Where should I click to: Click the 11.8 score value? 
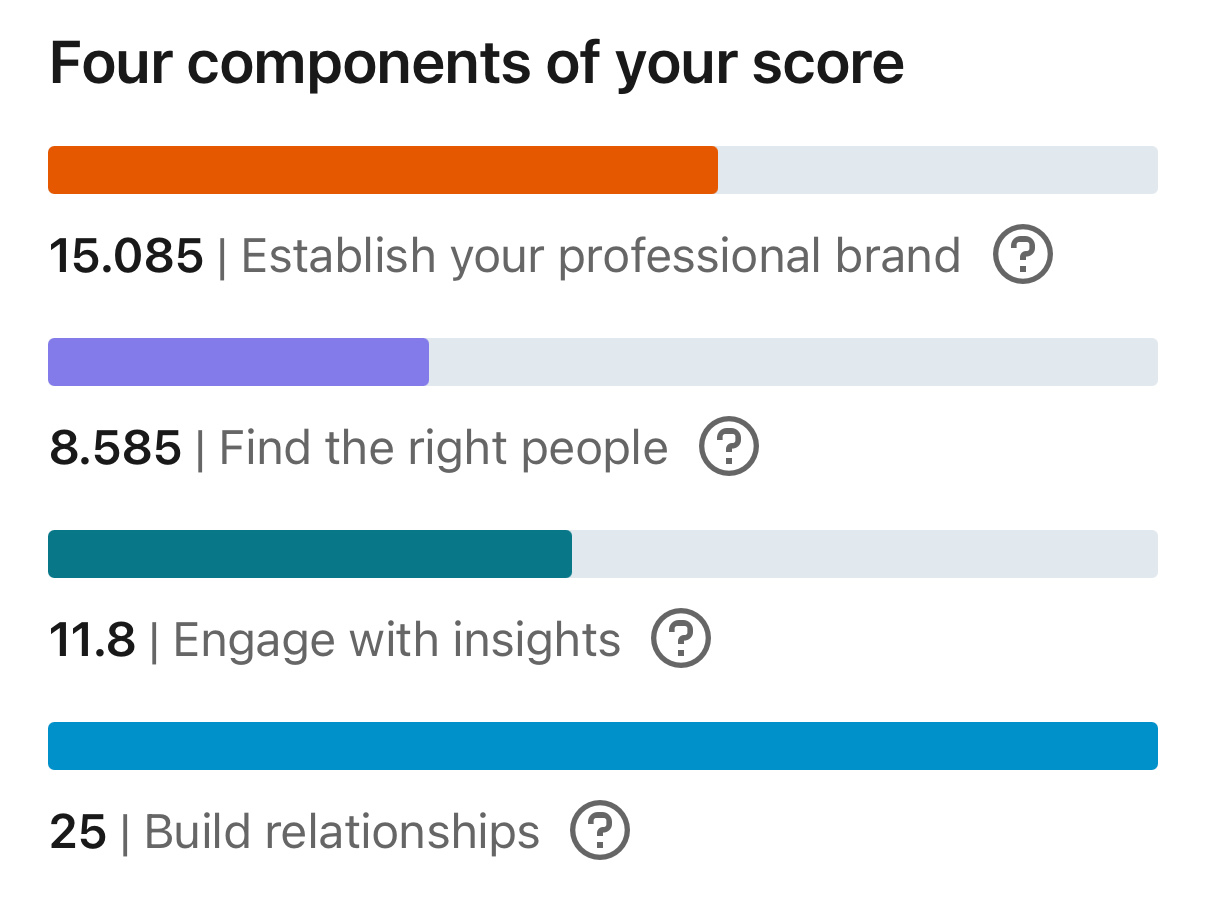point(92,640)
